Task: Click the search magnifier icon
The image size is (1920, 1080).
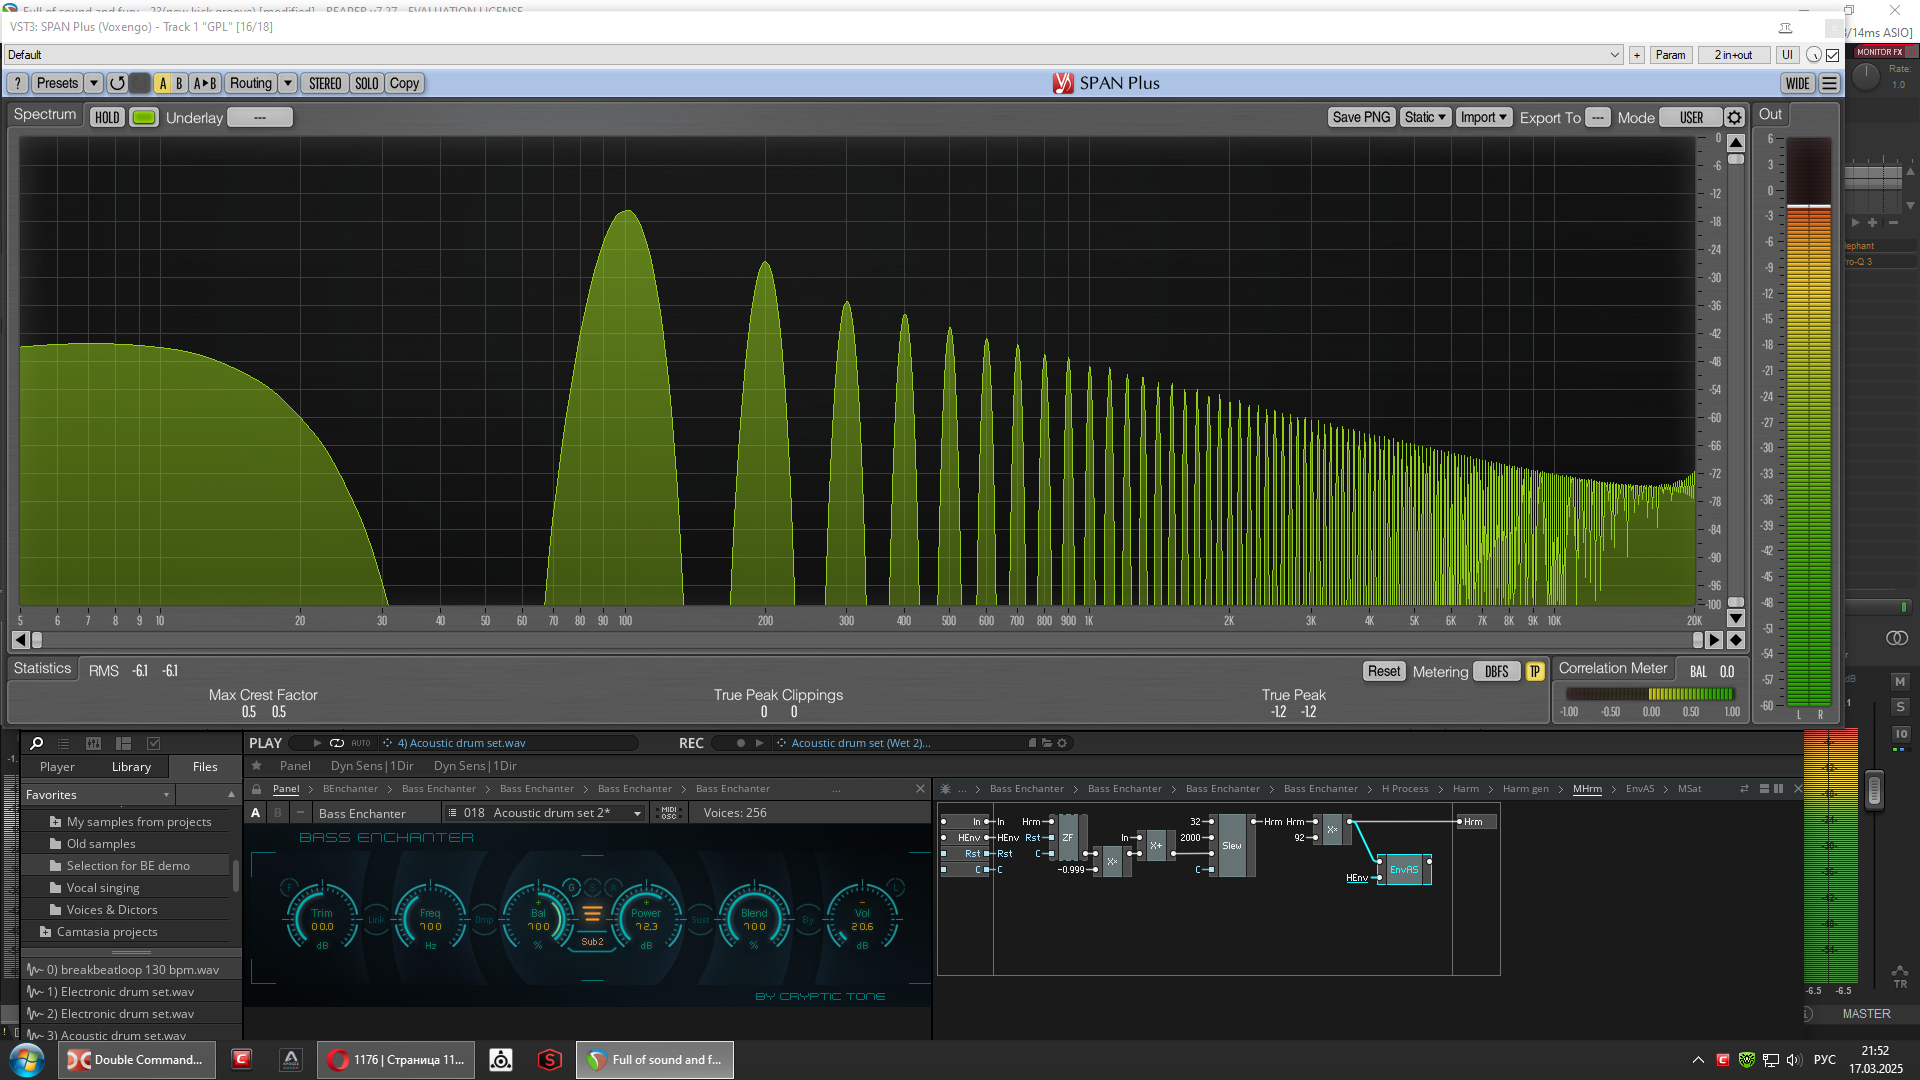Action: point(37,743)
